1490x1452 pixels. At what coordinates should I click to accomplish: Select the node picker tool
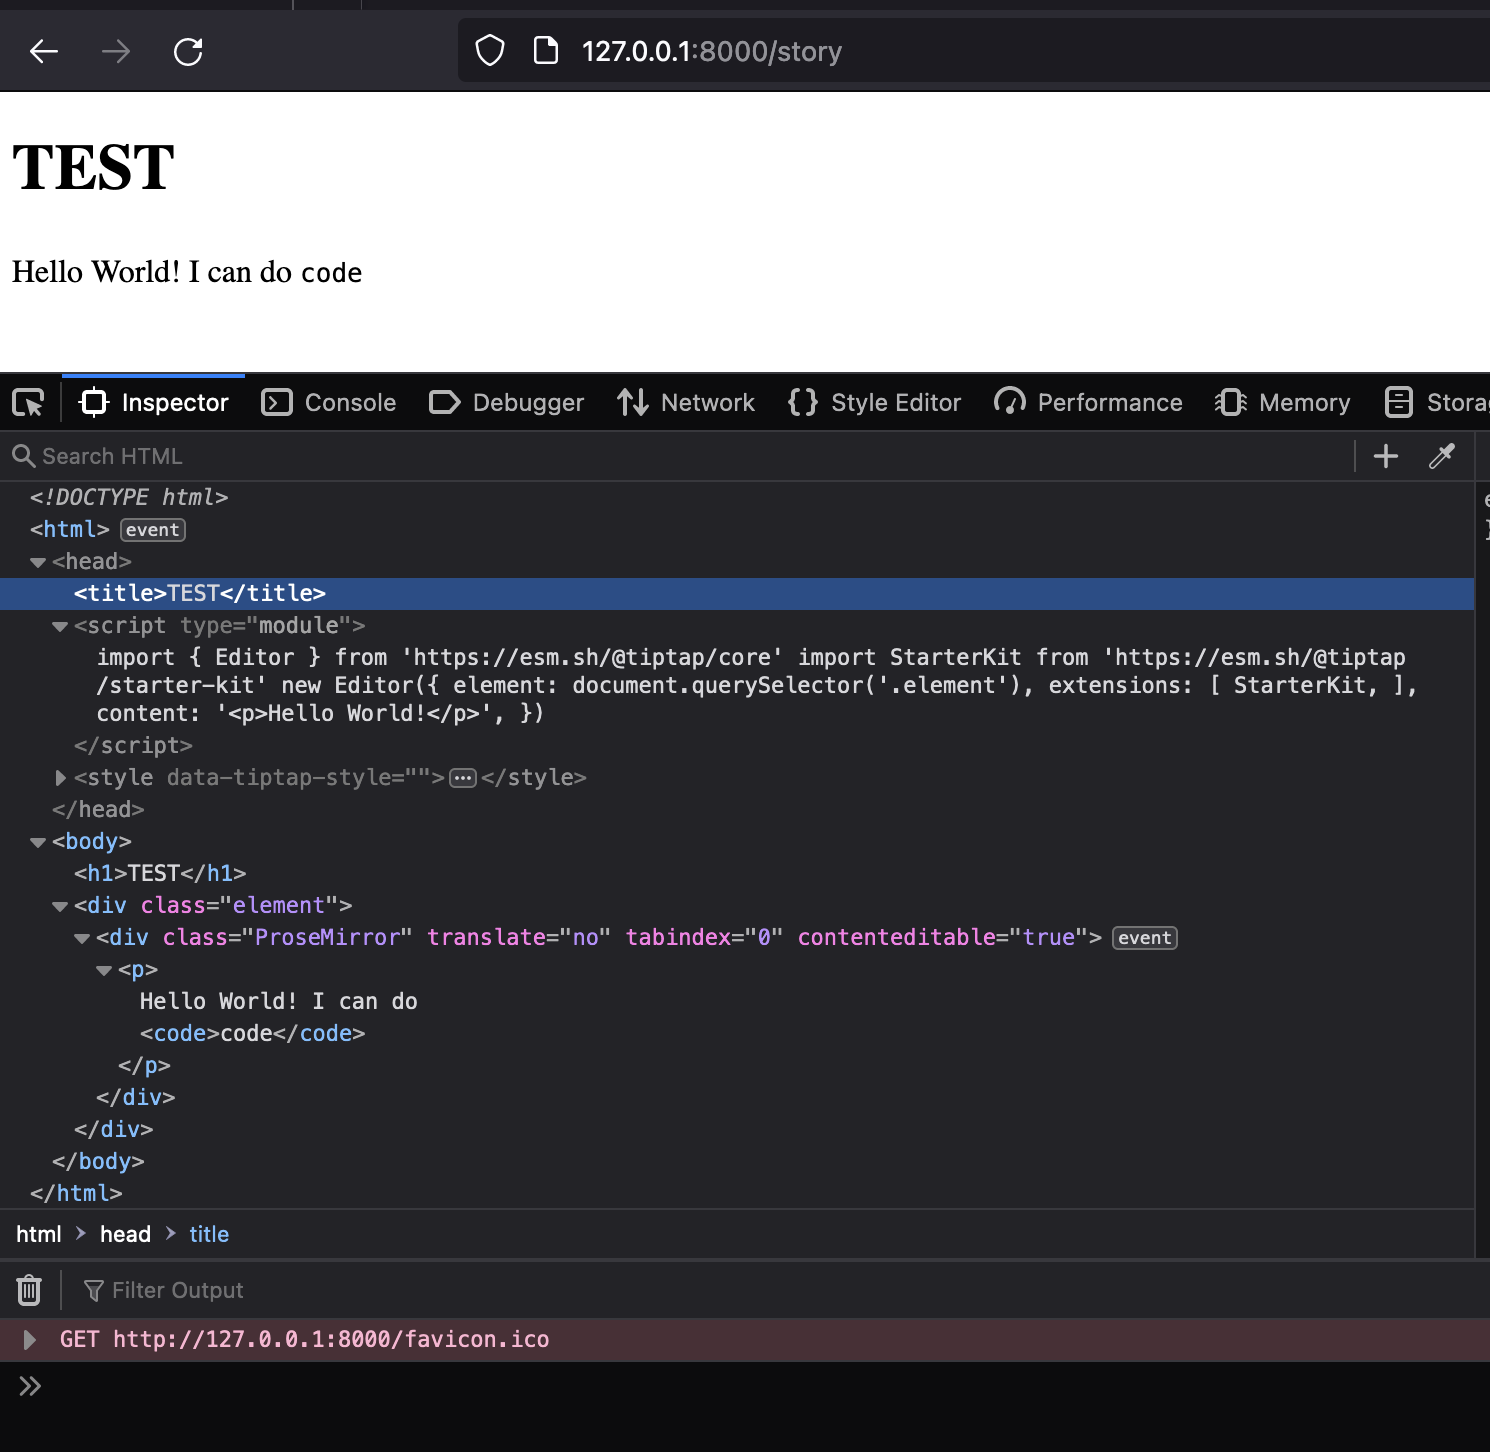(28, 402)
